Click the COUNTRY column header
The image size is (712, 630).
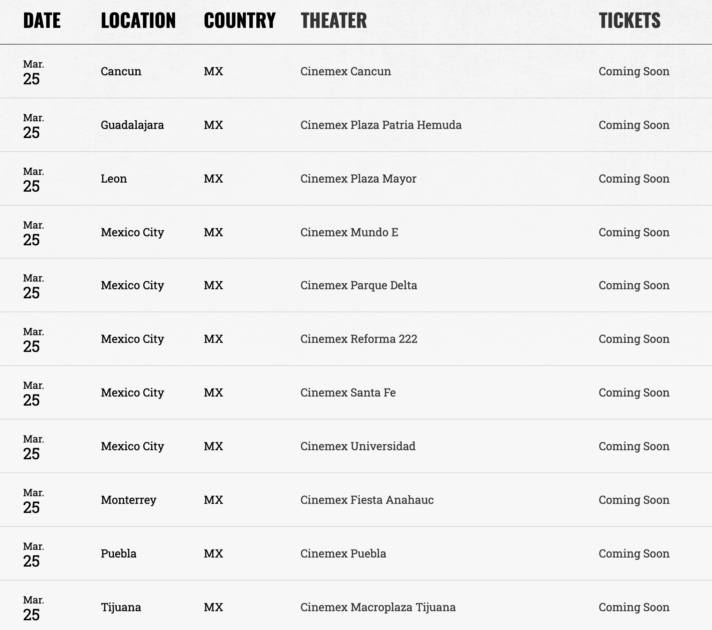[239, 20]
